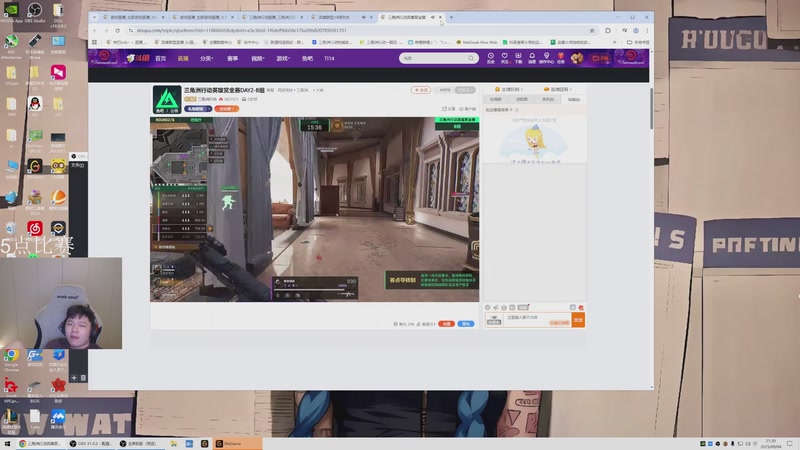Screen dimensions: 800x450
Task: Expand the 分类 dropdown in Douyu nav
Action: 207,59
